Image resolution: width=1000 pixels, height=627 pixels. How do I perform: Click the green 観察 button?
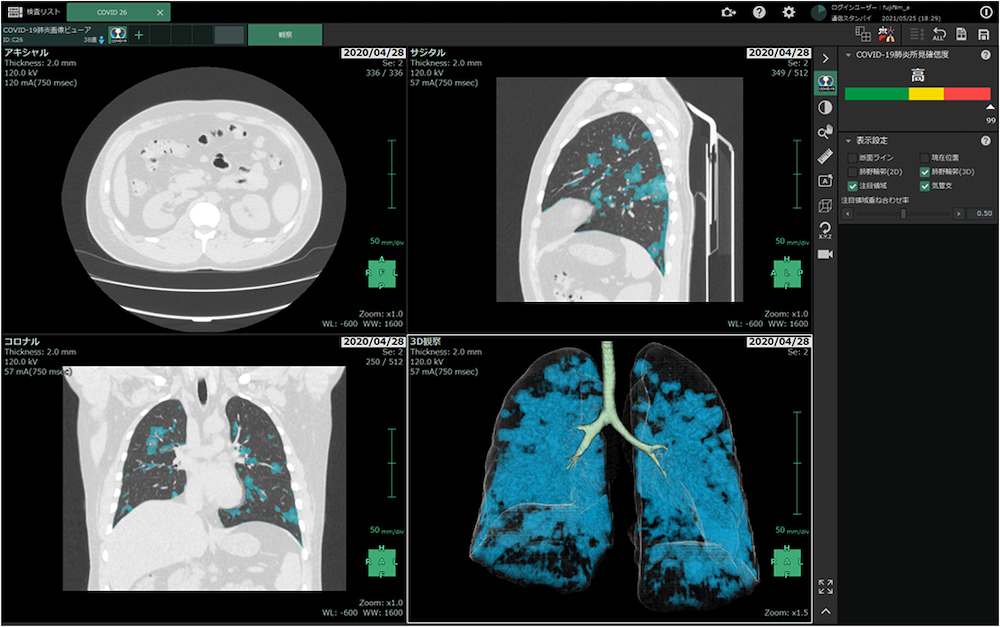click(285, 35)
